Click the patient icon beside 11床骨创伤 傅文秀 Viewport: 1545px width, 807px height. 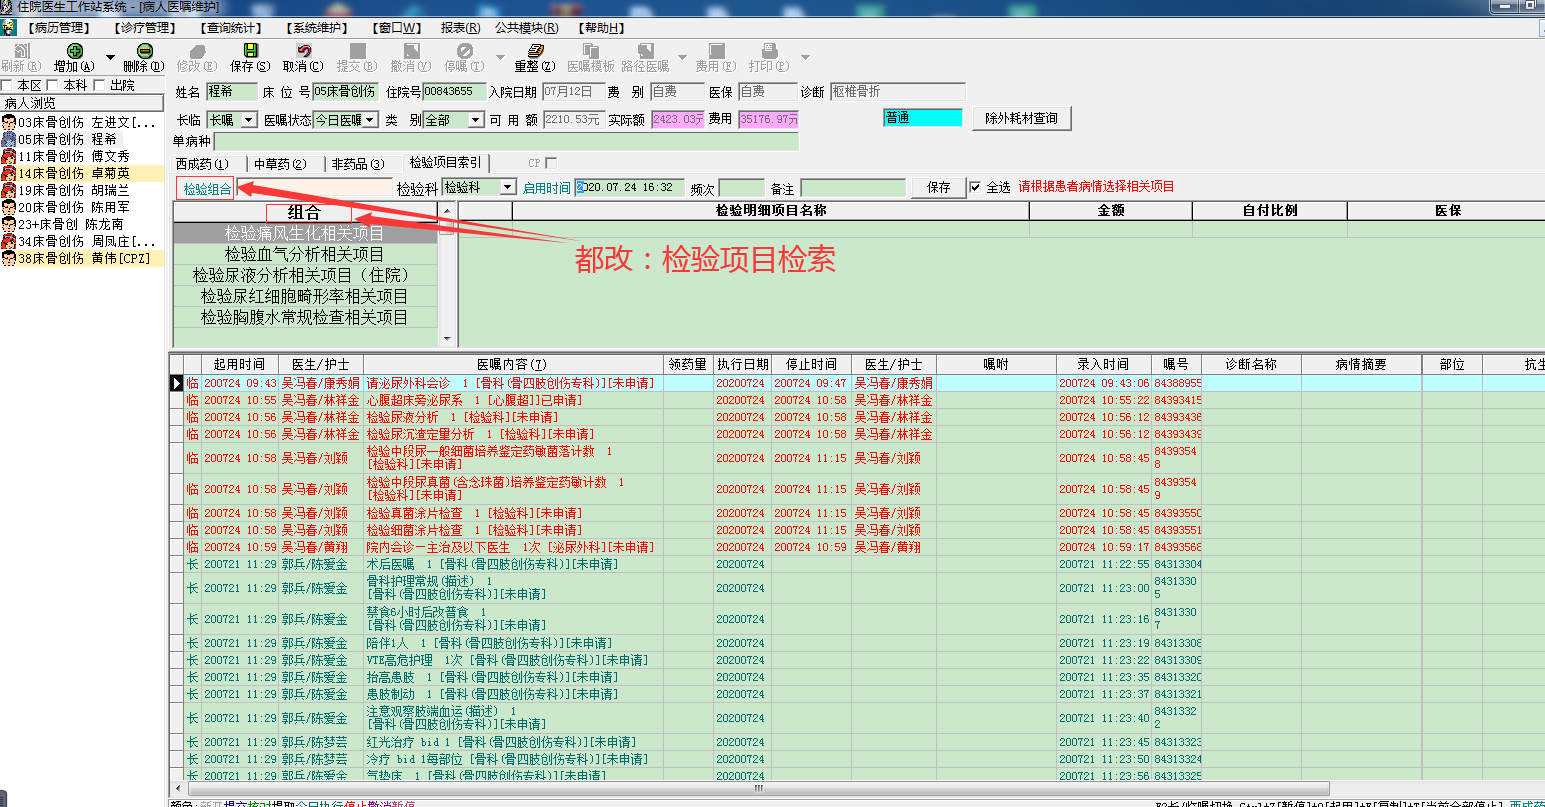[9, 156]
